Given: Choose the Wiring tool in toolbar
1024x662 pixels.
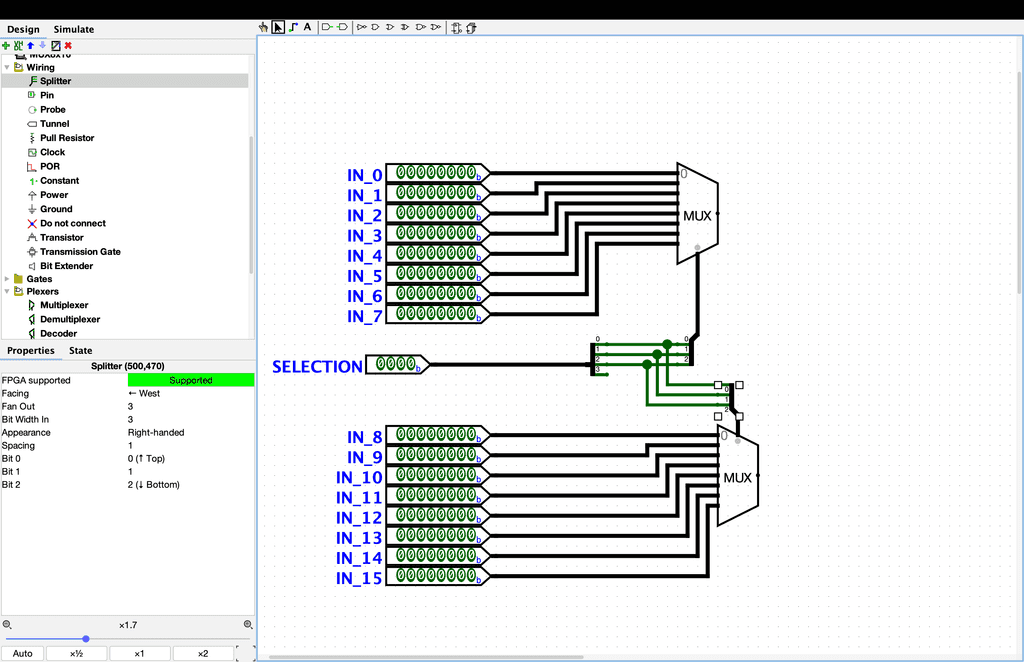Looking at the screenshot, I should (x=293, y=27).
